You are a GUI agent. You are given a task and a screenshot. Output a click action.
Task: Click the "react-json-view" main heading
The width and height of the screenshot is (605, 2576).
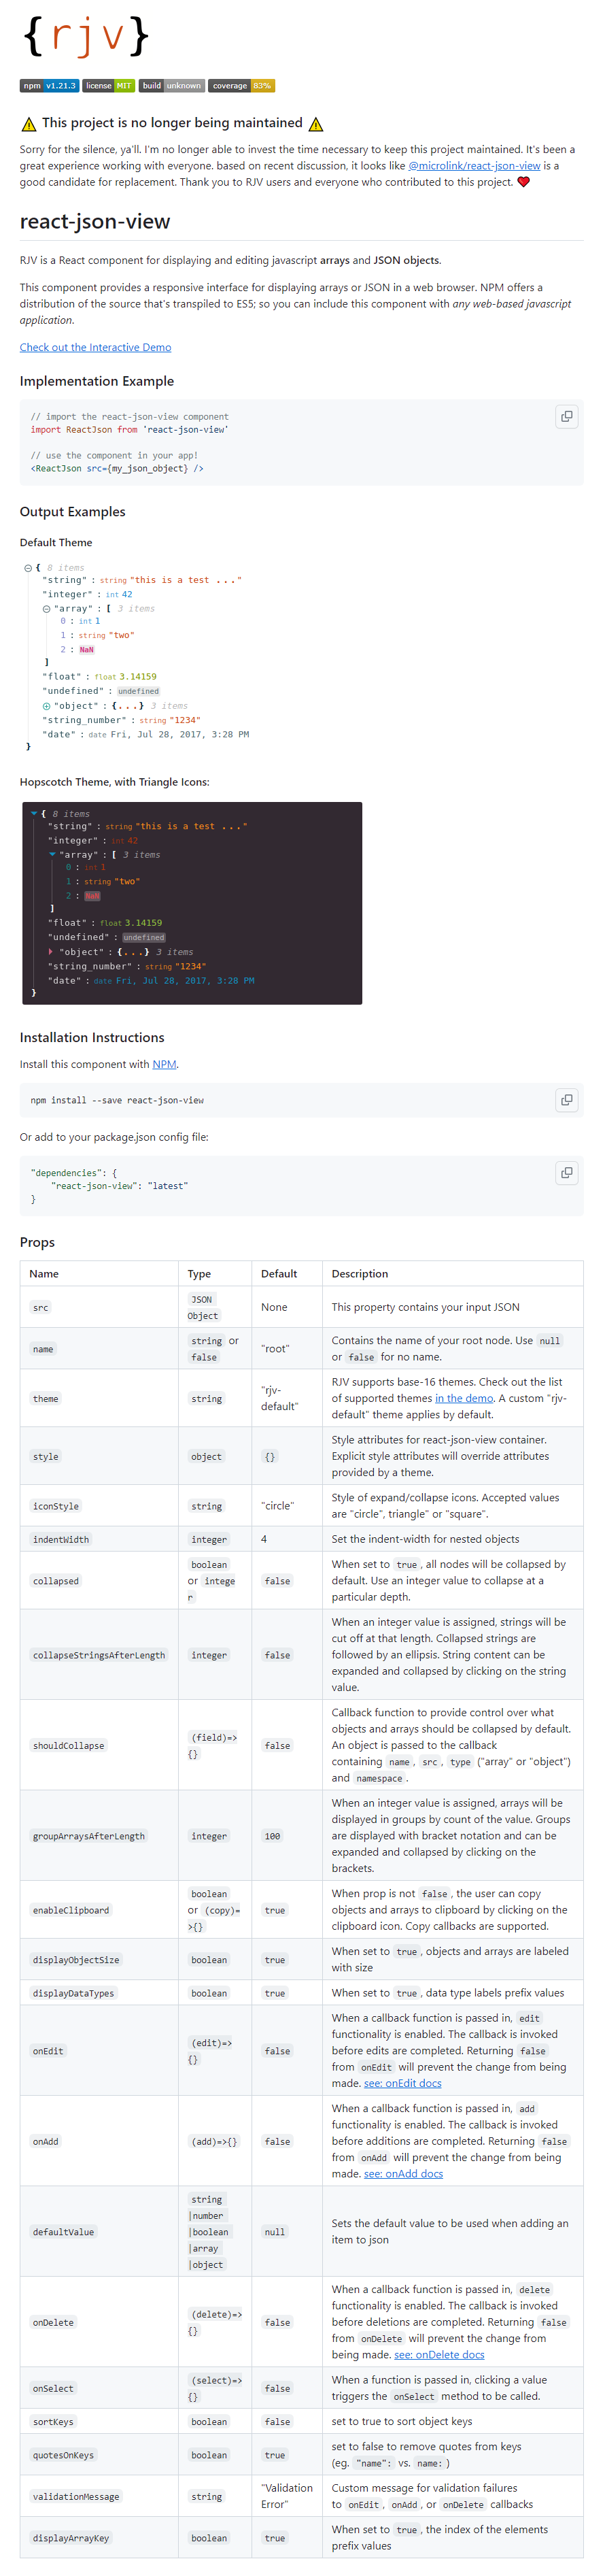coord(95,222)
